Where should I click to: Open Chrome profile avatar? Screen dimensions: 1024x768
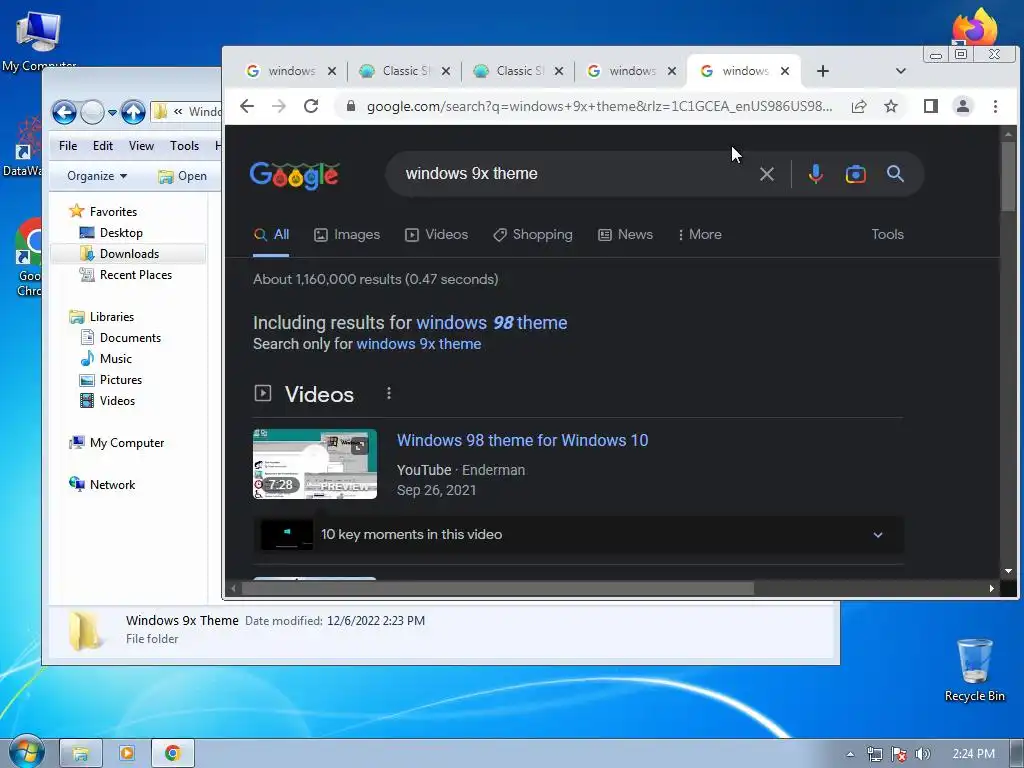coord(963,106)
